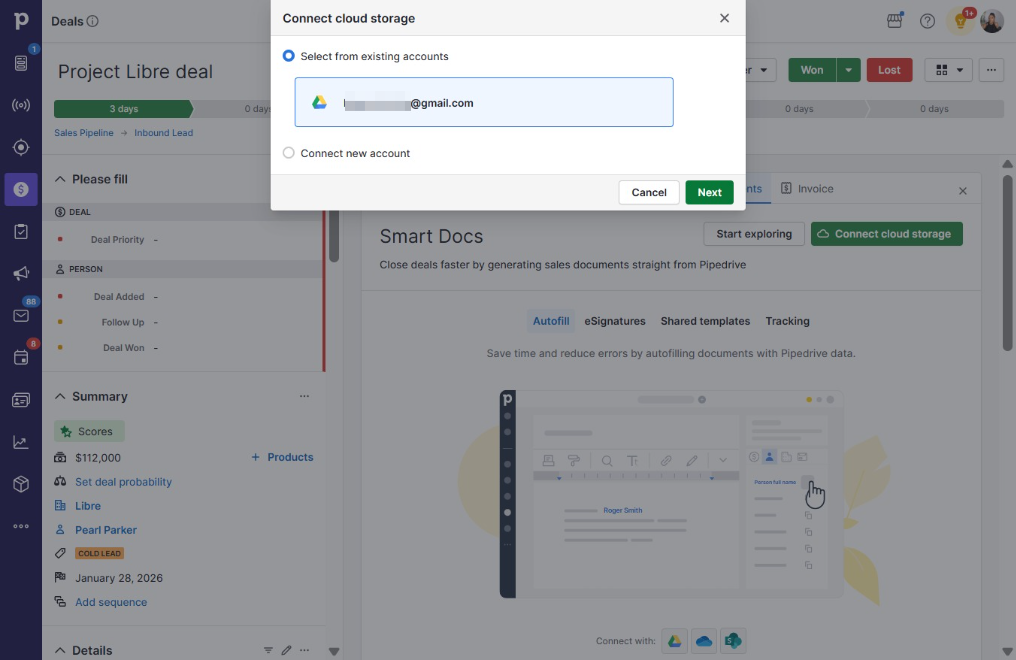The width and height of the screenshot is (1016, 660).
Task: Connect with Google Drive icon at bottom
Action: (x=675, y=641)
